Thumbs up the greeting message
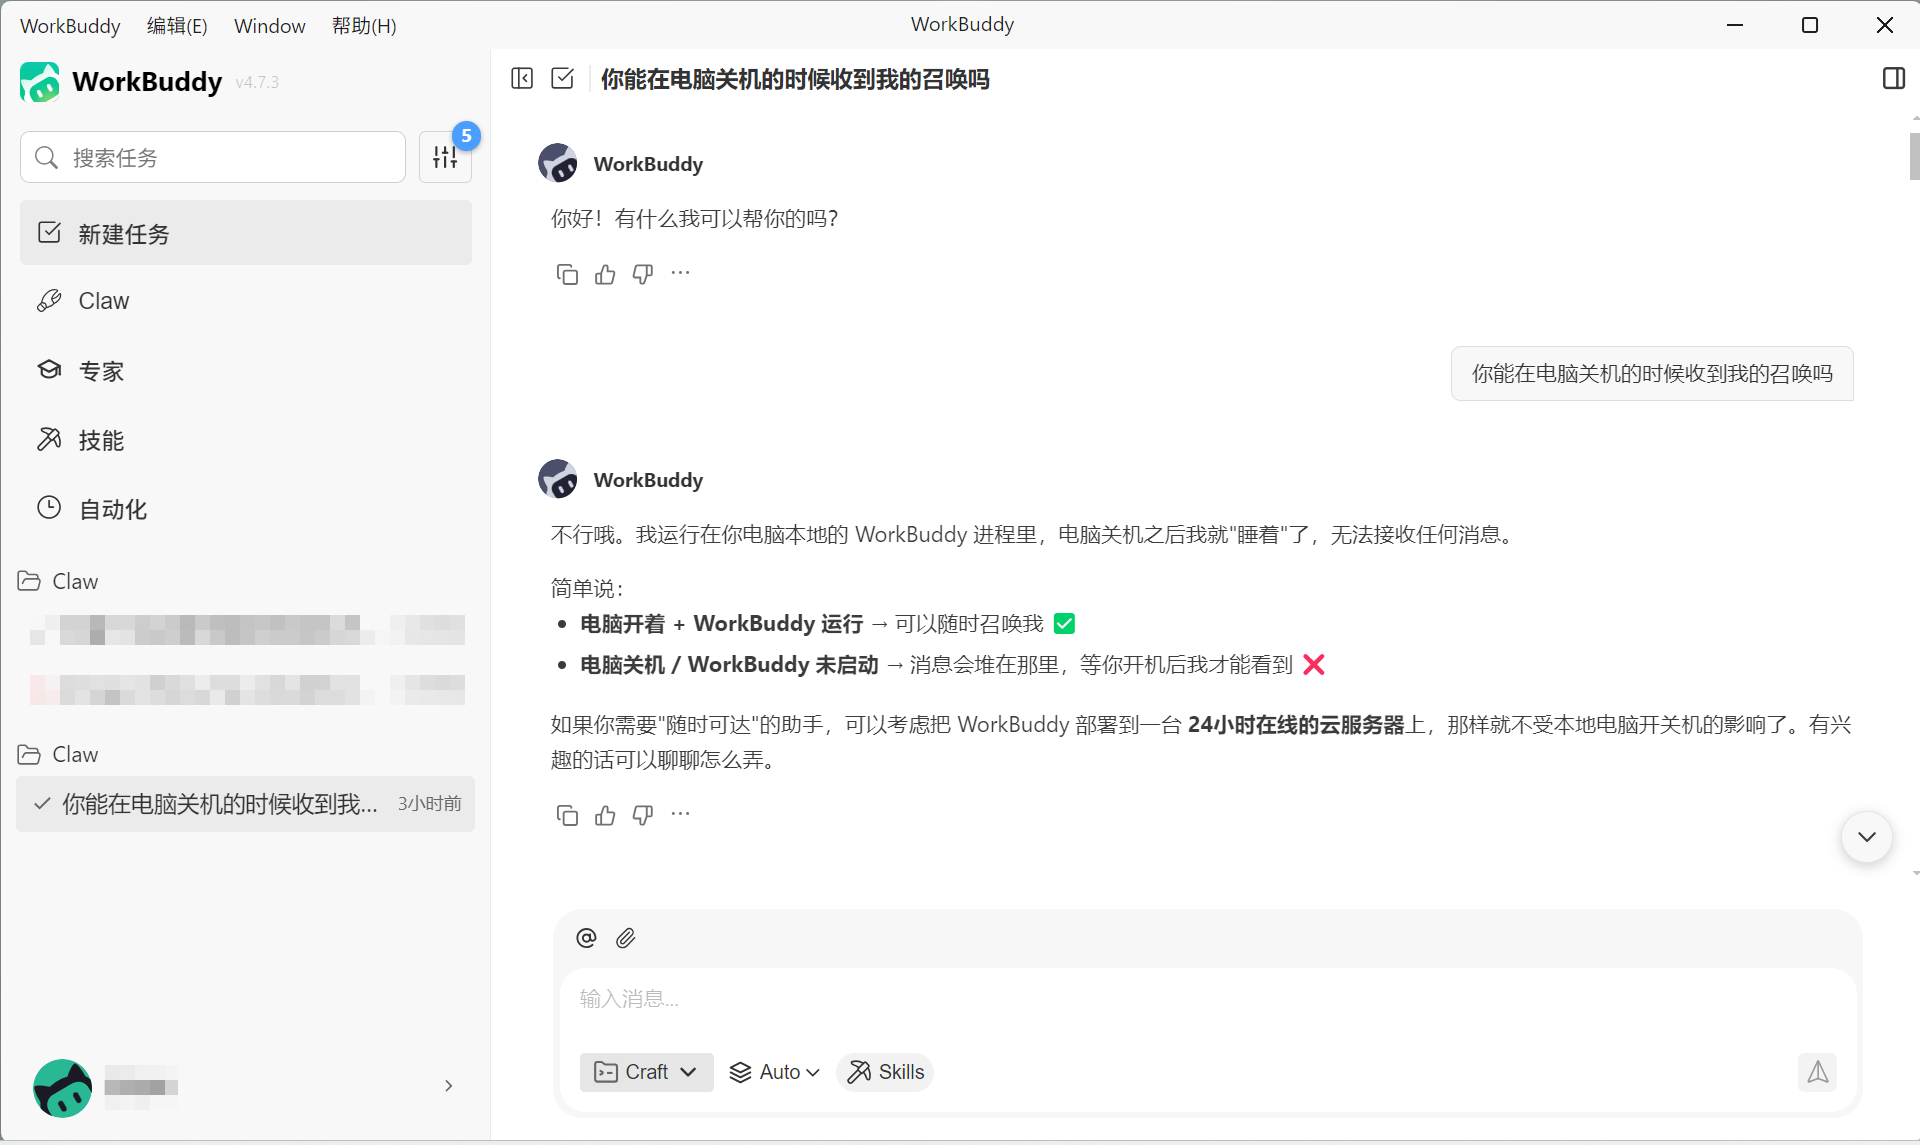1920x1145 pixels. [605, 274]
